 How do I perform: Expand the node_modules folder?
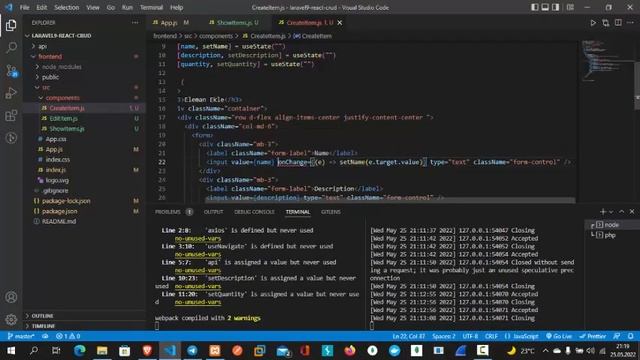pyautogui.click(x=62, y=67)
